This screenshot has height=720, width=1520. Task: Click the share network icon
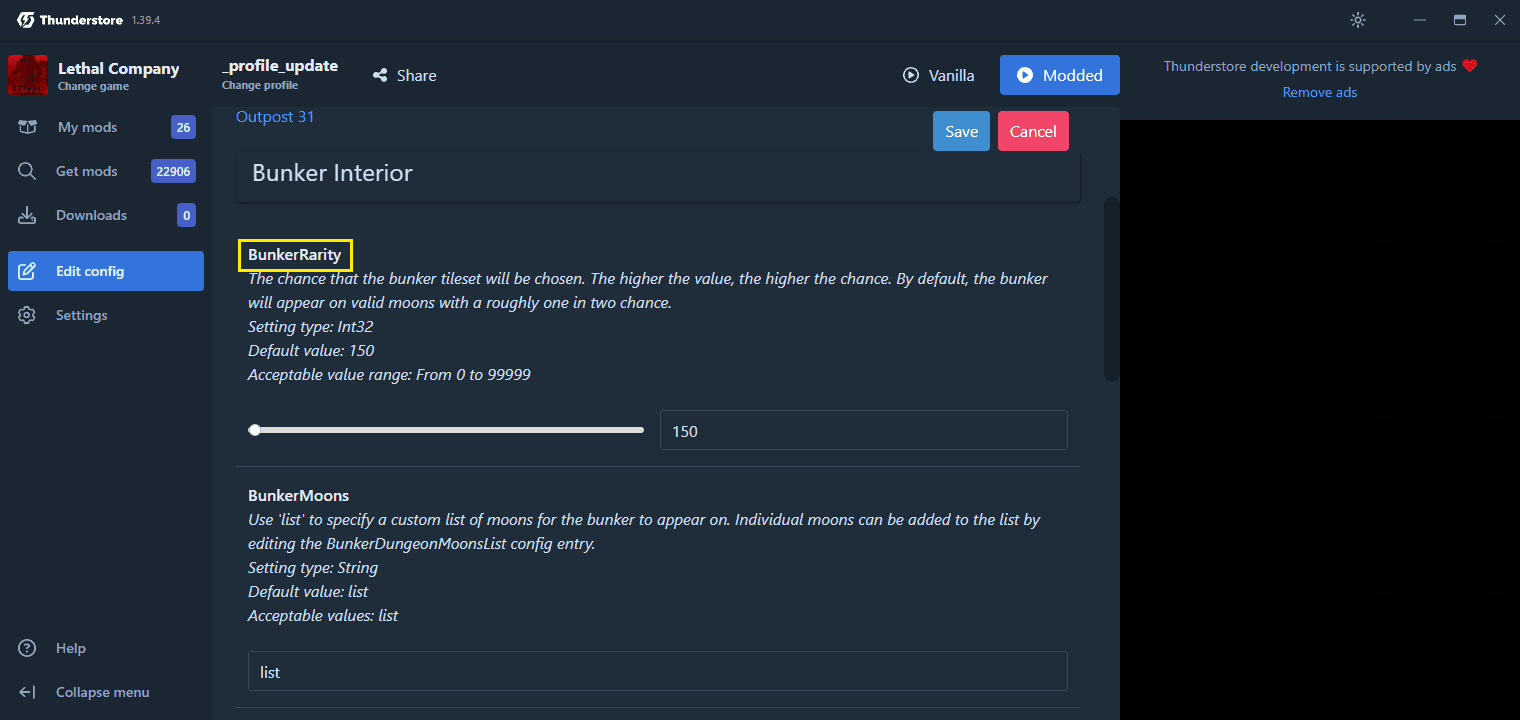[380, 75]
